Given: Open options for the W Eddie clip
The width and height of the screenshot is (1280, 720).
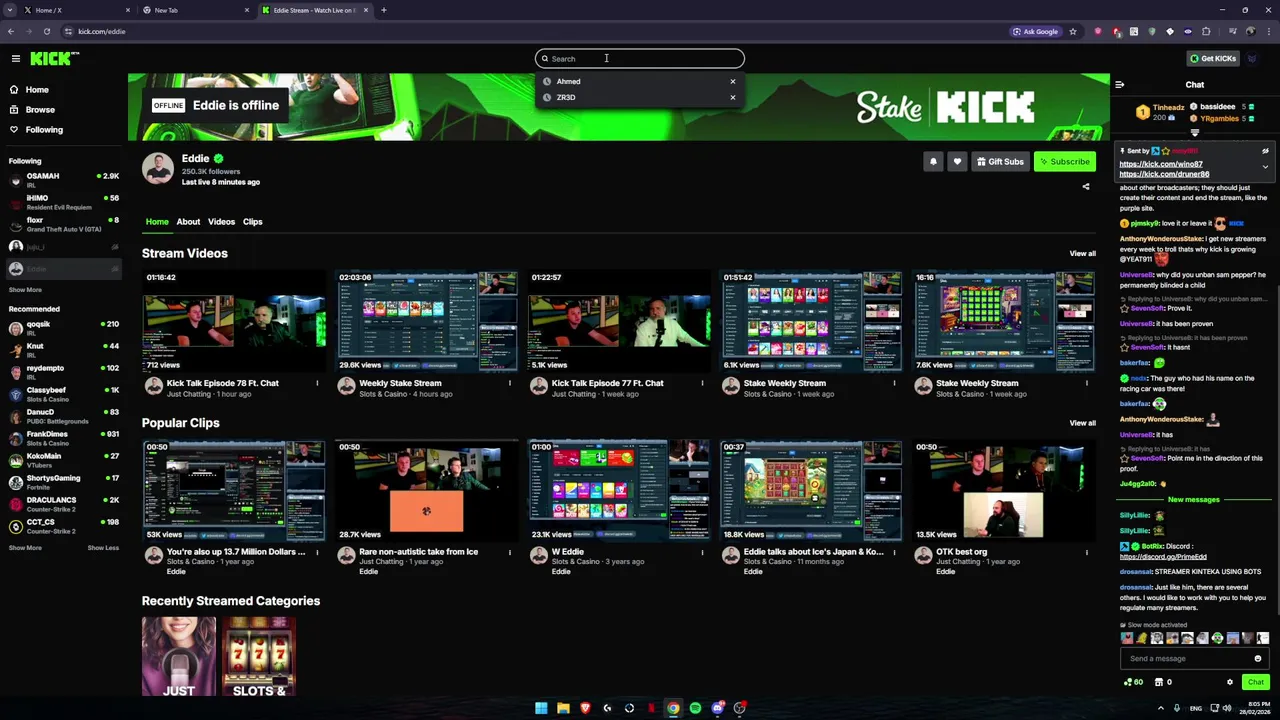Looking at the screenshot, I should [x=702, y=552].
